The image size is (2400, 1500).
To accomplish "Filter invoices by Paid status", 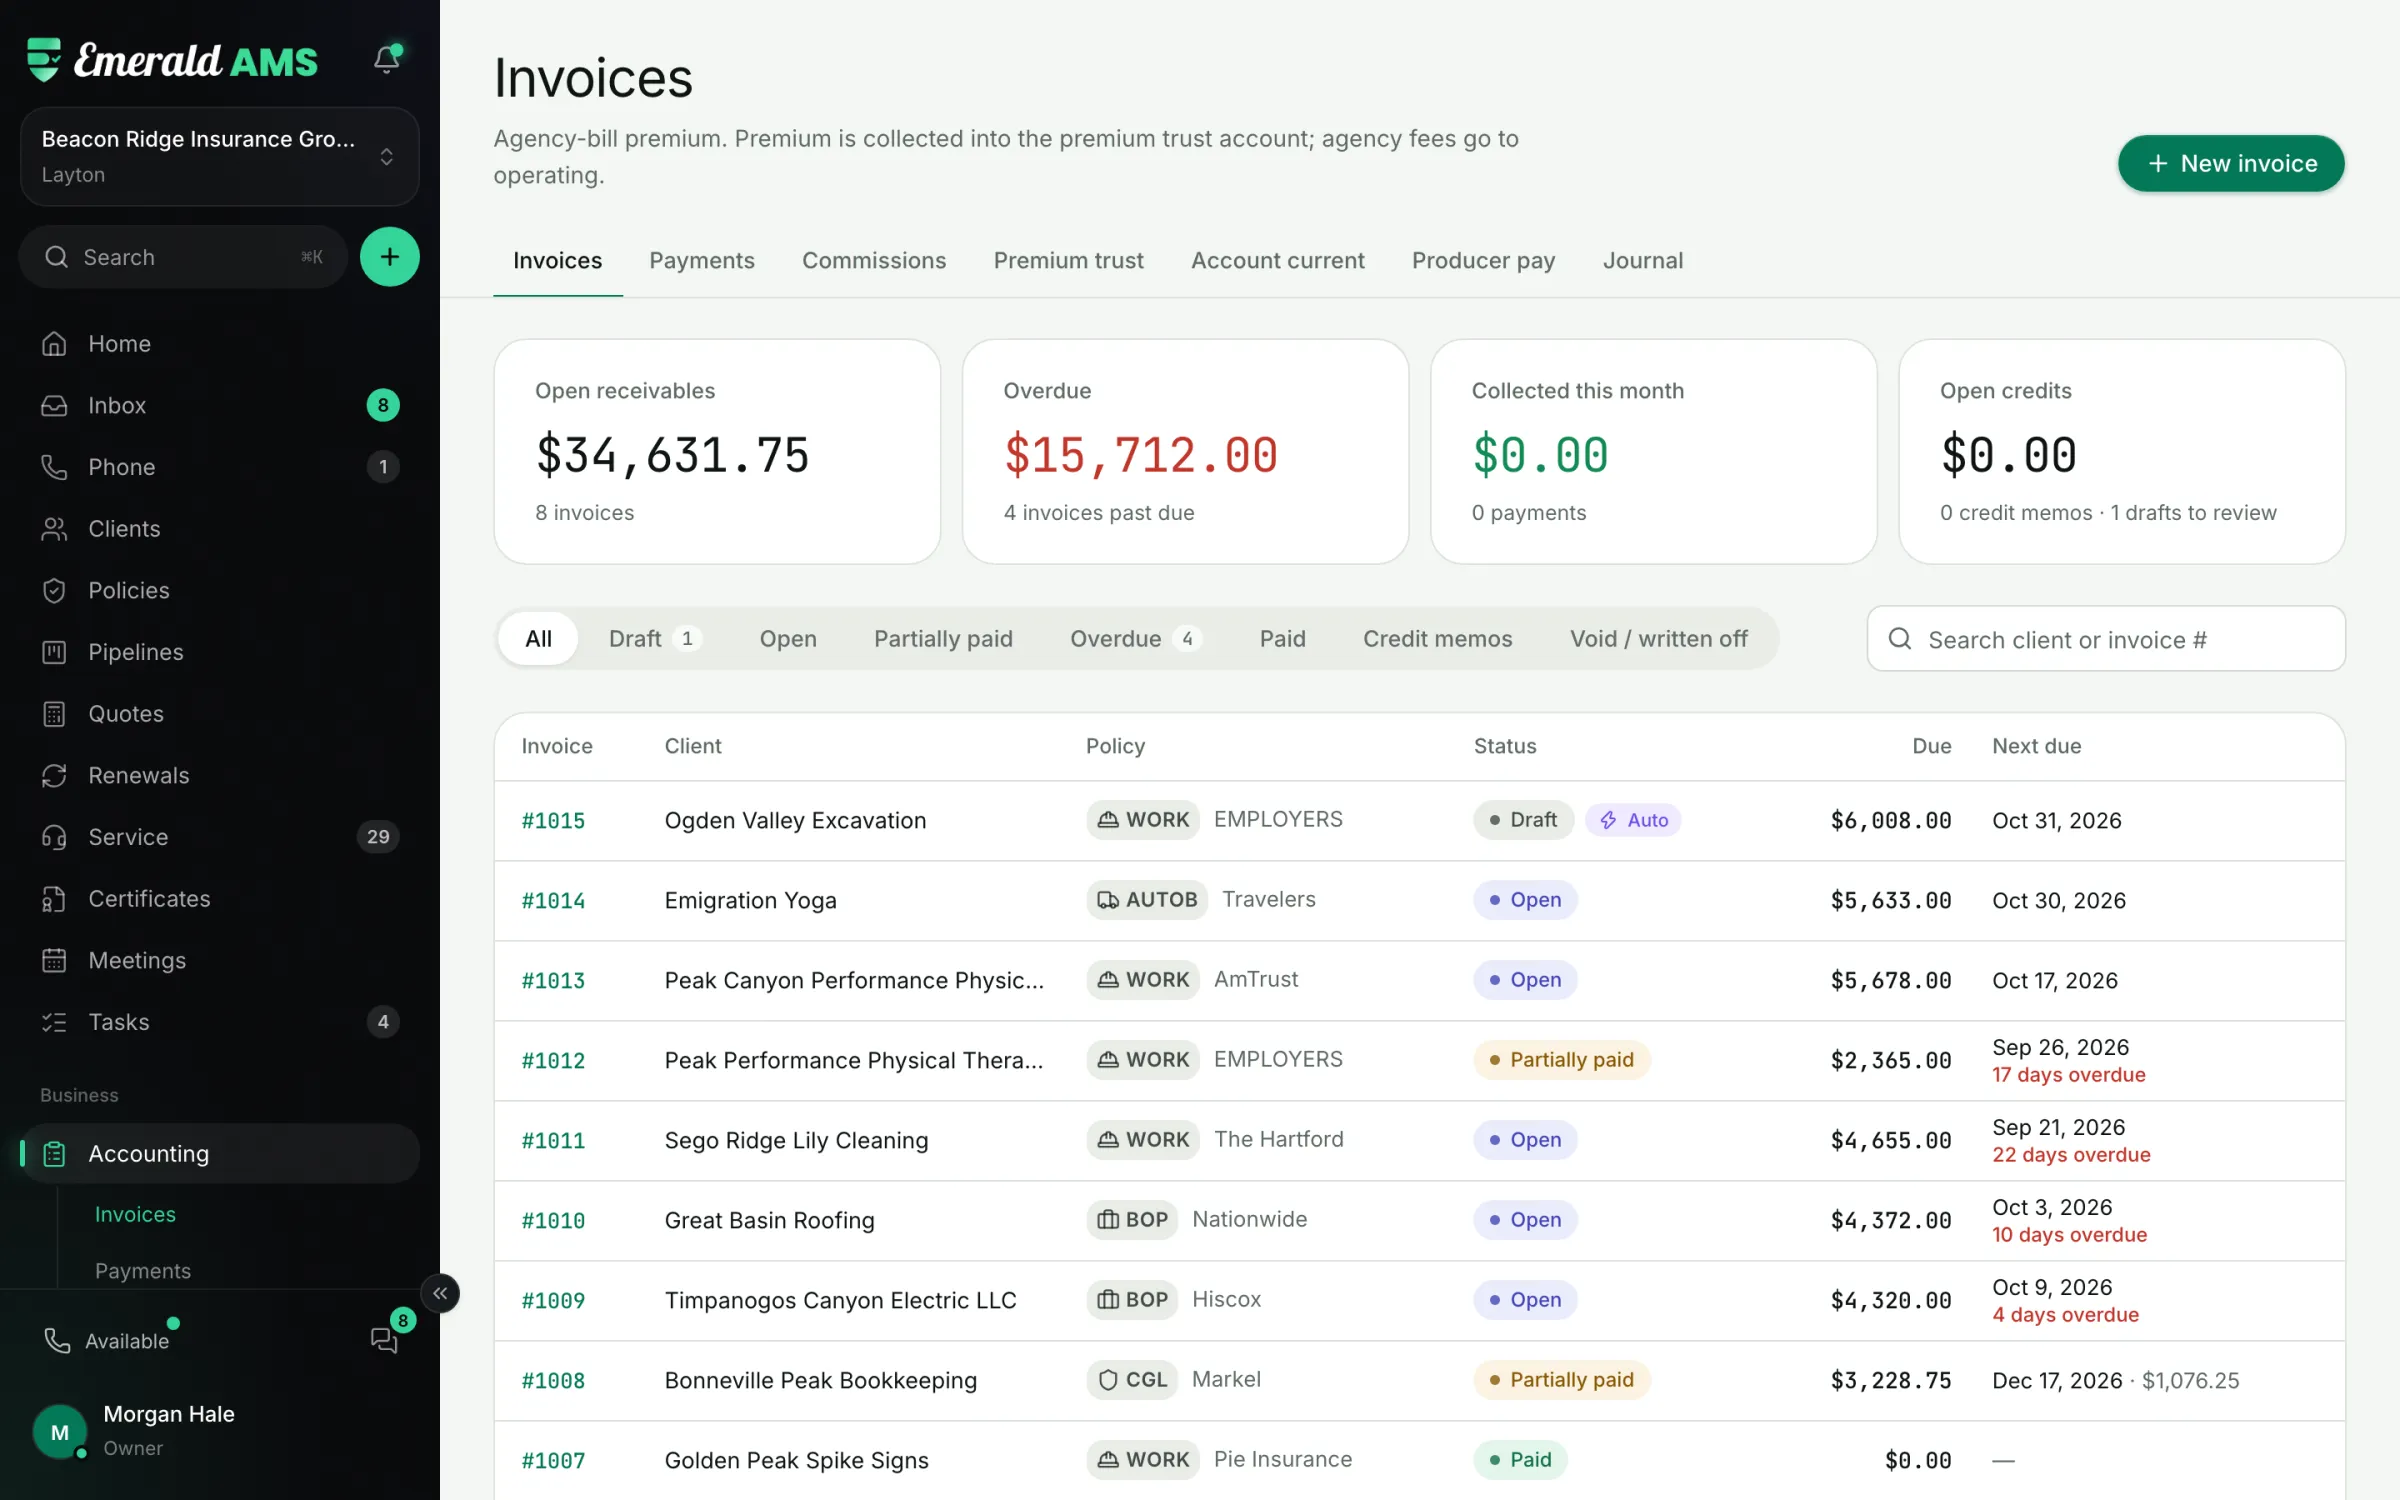I will pos(1282,638).
